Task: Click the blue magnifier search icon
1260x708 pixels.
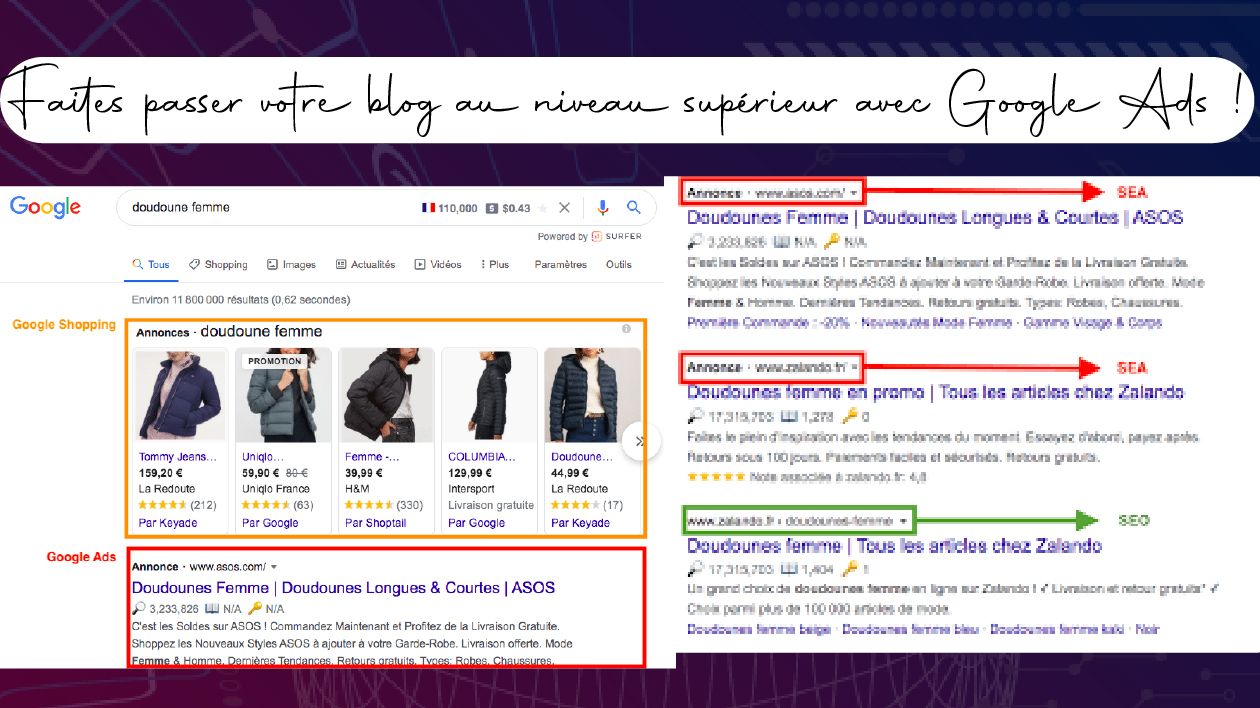Action: 633,208
